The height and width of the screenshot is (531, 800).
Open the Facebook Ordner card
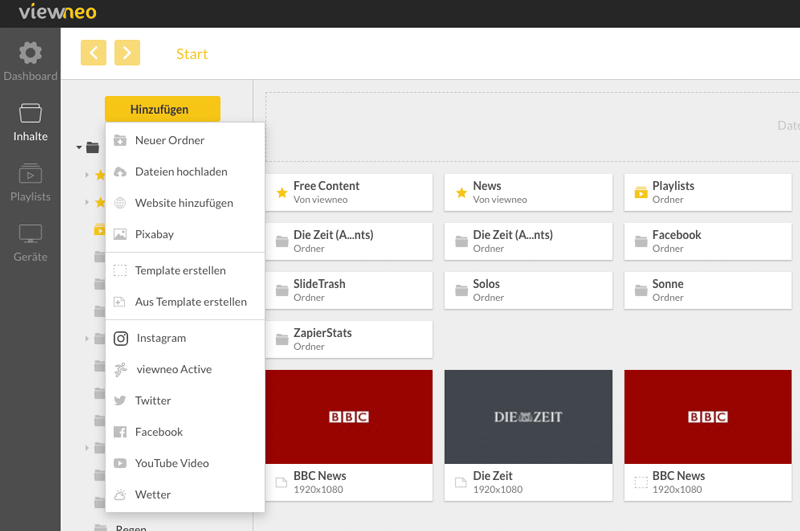708,241
